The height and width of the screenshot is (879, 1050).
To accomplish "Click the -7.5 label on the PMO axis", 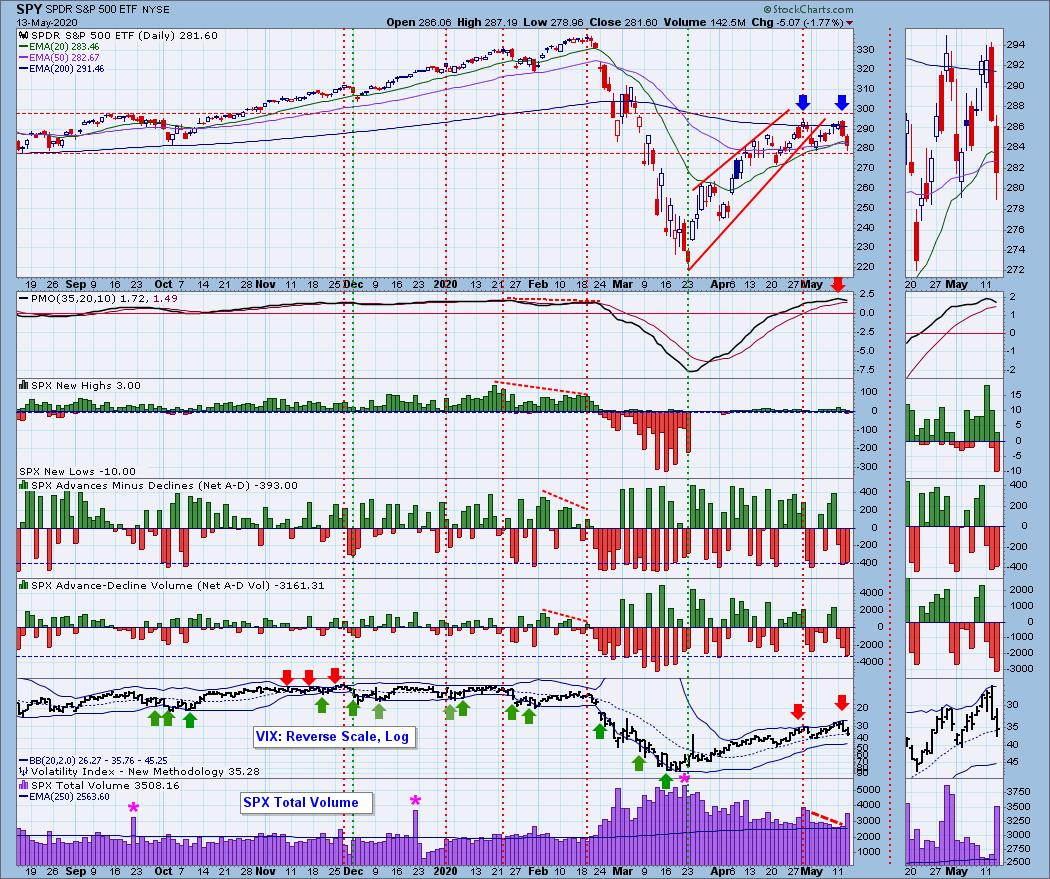I will pos(867,370).
